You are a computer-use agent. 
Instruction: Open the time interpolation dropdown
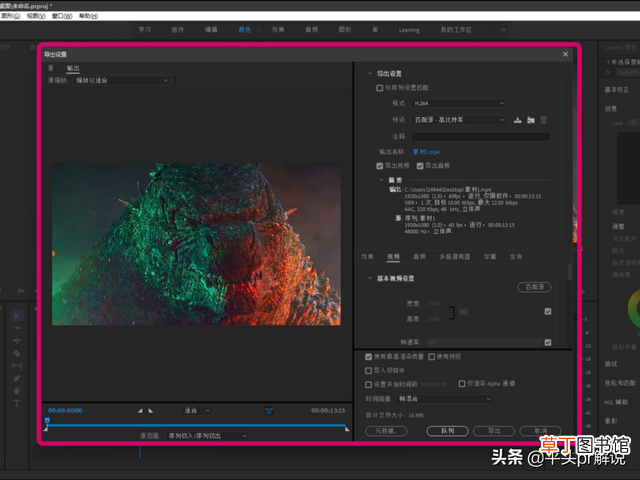444,399
